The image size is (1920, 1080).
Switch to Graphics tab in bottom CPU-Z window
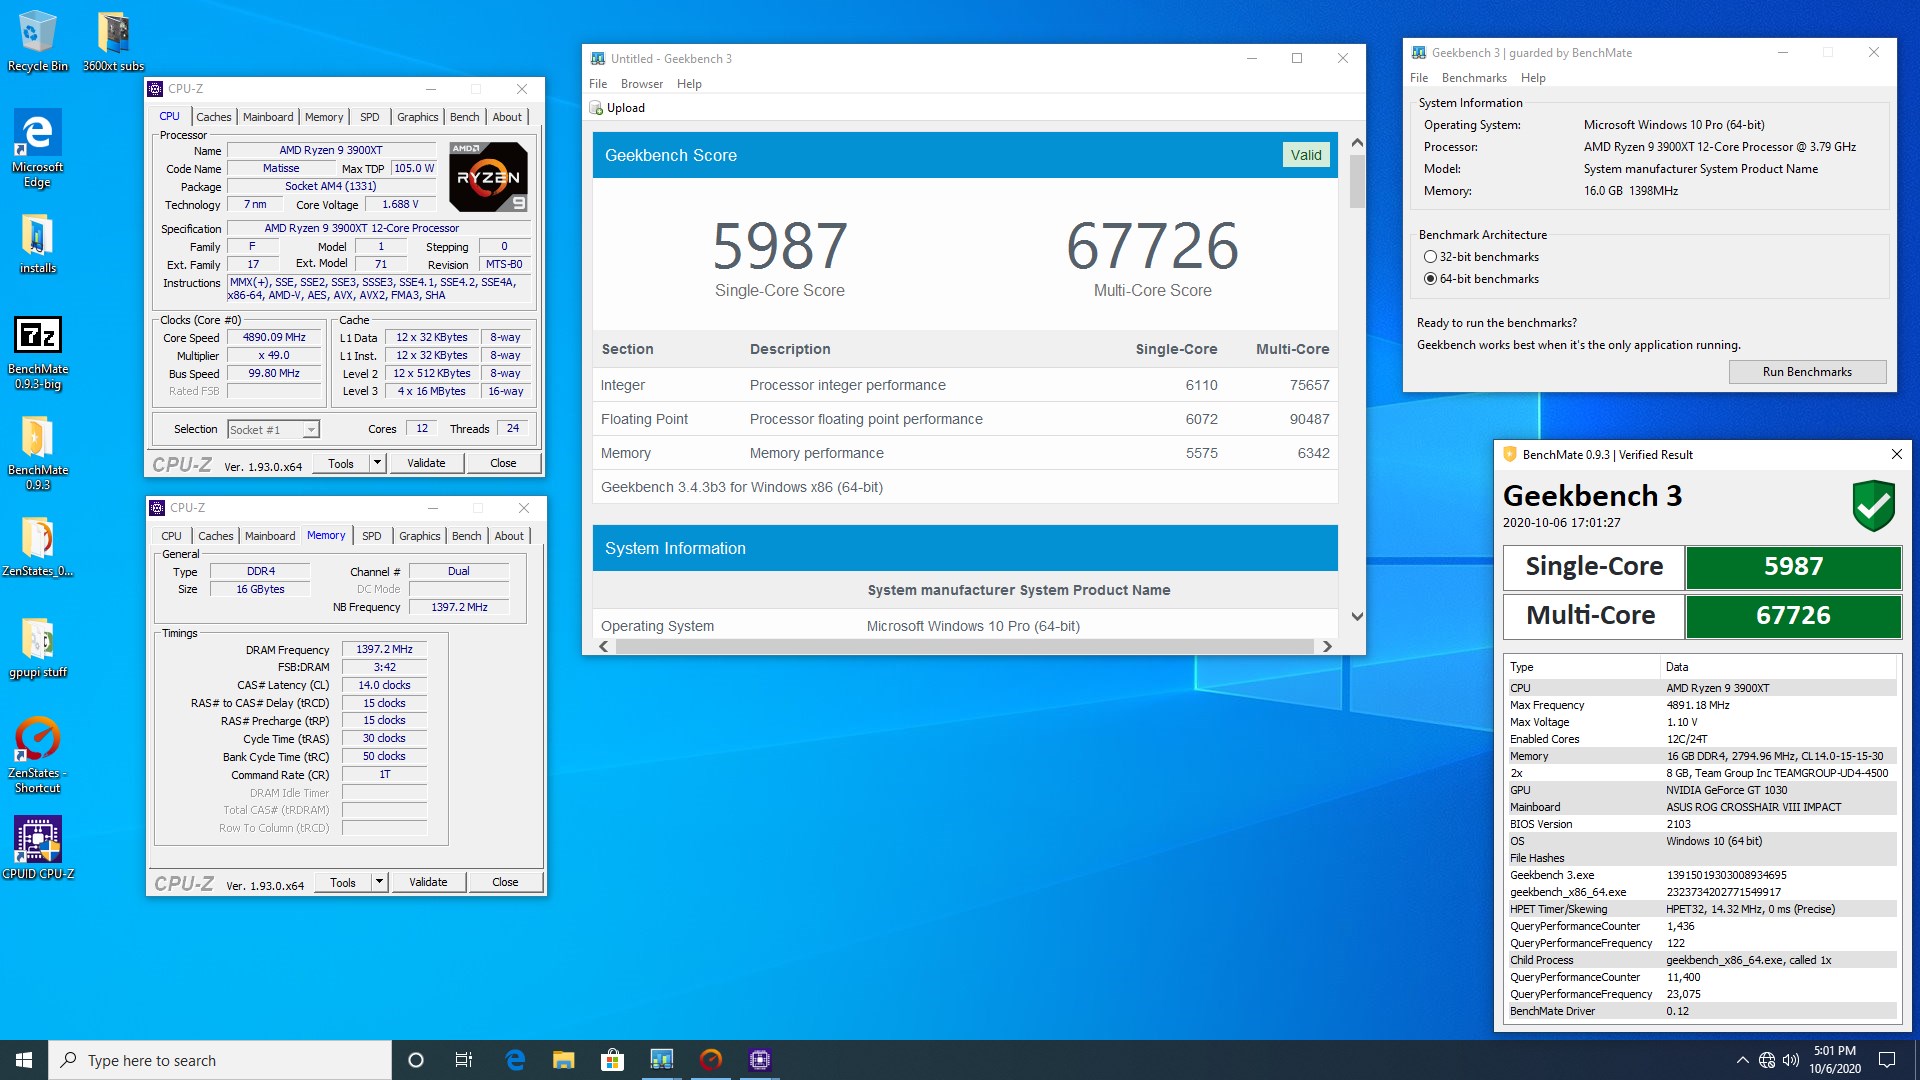[x=419, y=536]
